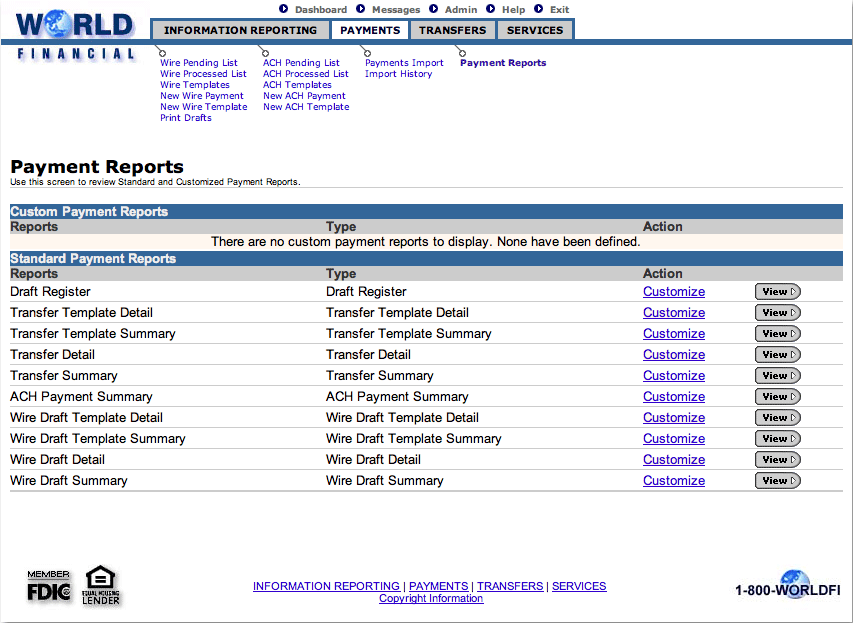
Task: Customize Wire Draft Template Summary report
Action: [673, 439]
